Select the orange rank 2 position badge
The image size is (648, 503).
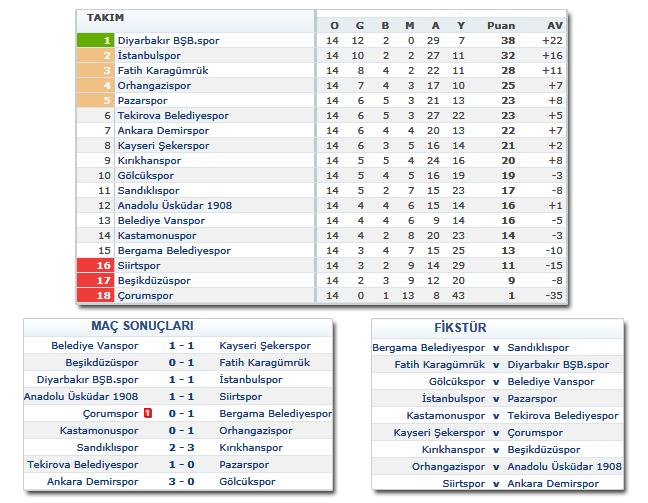[95, 56]
